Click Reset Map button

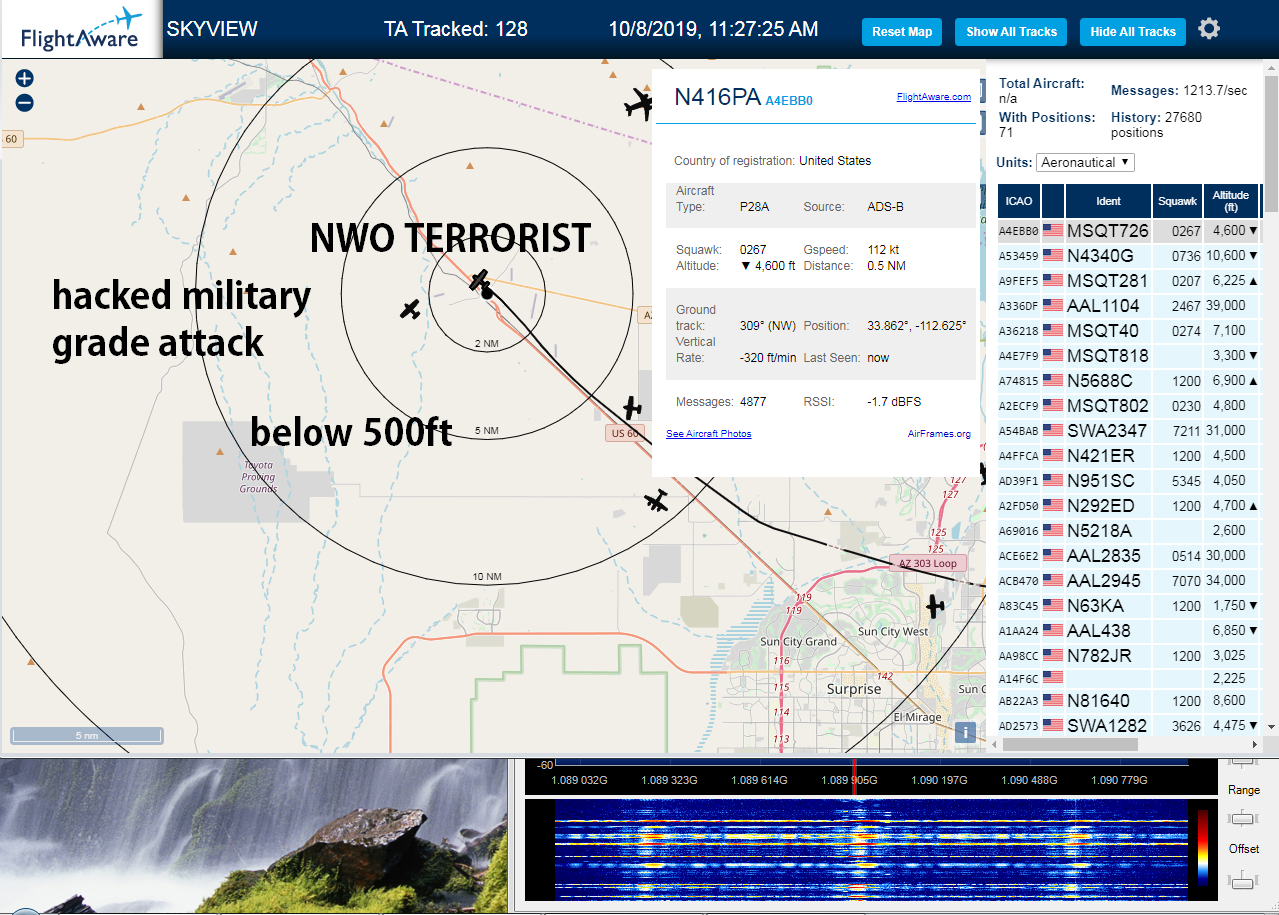(902, 32)
